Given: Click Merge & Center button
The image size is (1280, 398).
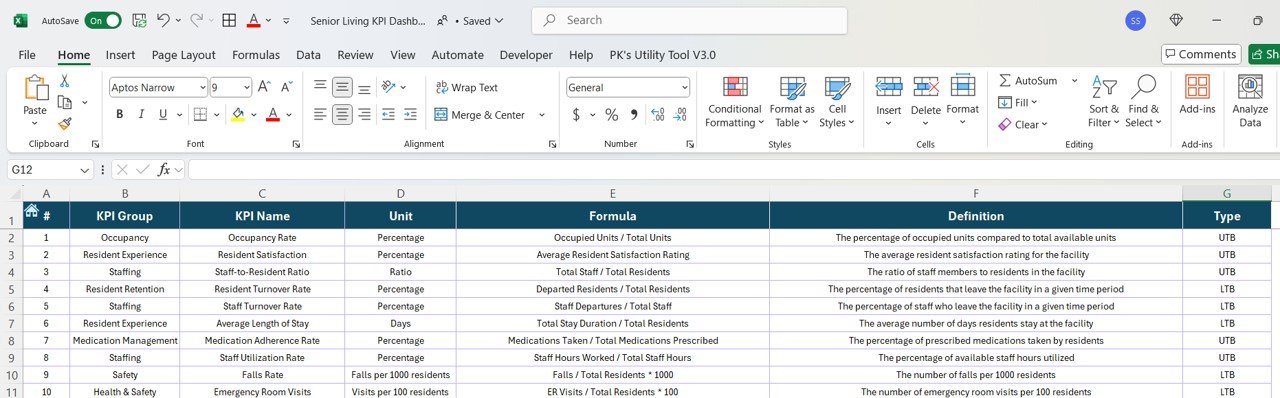Looking at the screenshot, I should click(x=480, y=115).
